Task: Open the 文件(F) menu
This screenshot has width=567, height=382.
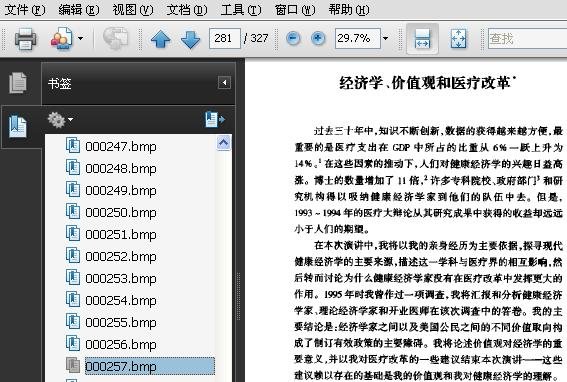Action: point(25,10)
